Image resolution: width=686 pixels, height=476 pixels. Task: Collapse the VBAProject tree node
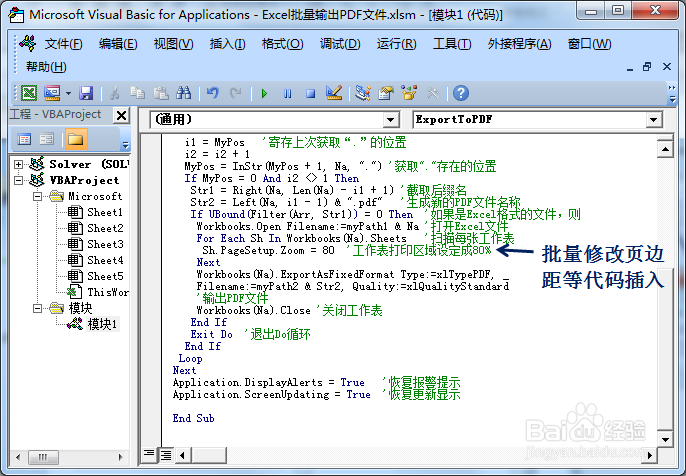click(x=18, y=180)
